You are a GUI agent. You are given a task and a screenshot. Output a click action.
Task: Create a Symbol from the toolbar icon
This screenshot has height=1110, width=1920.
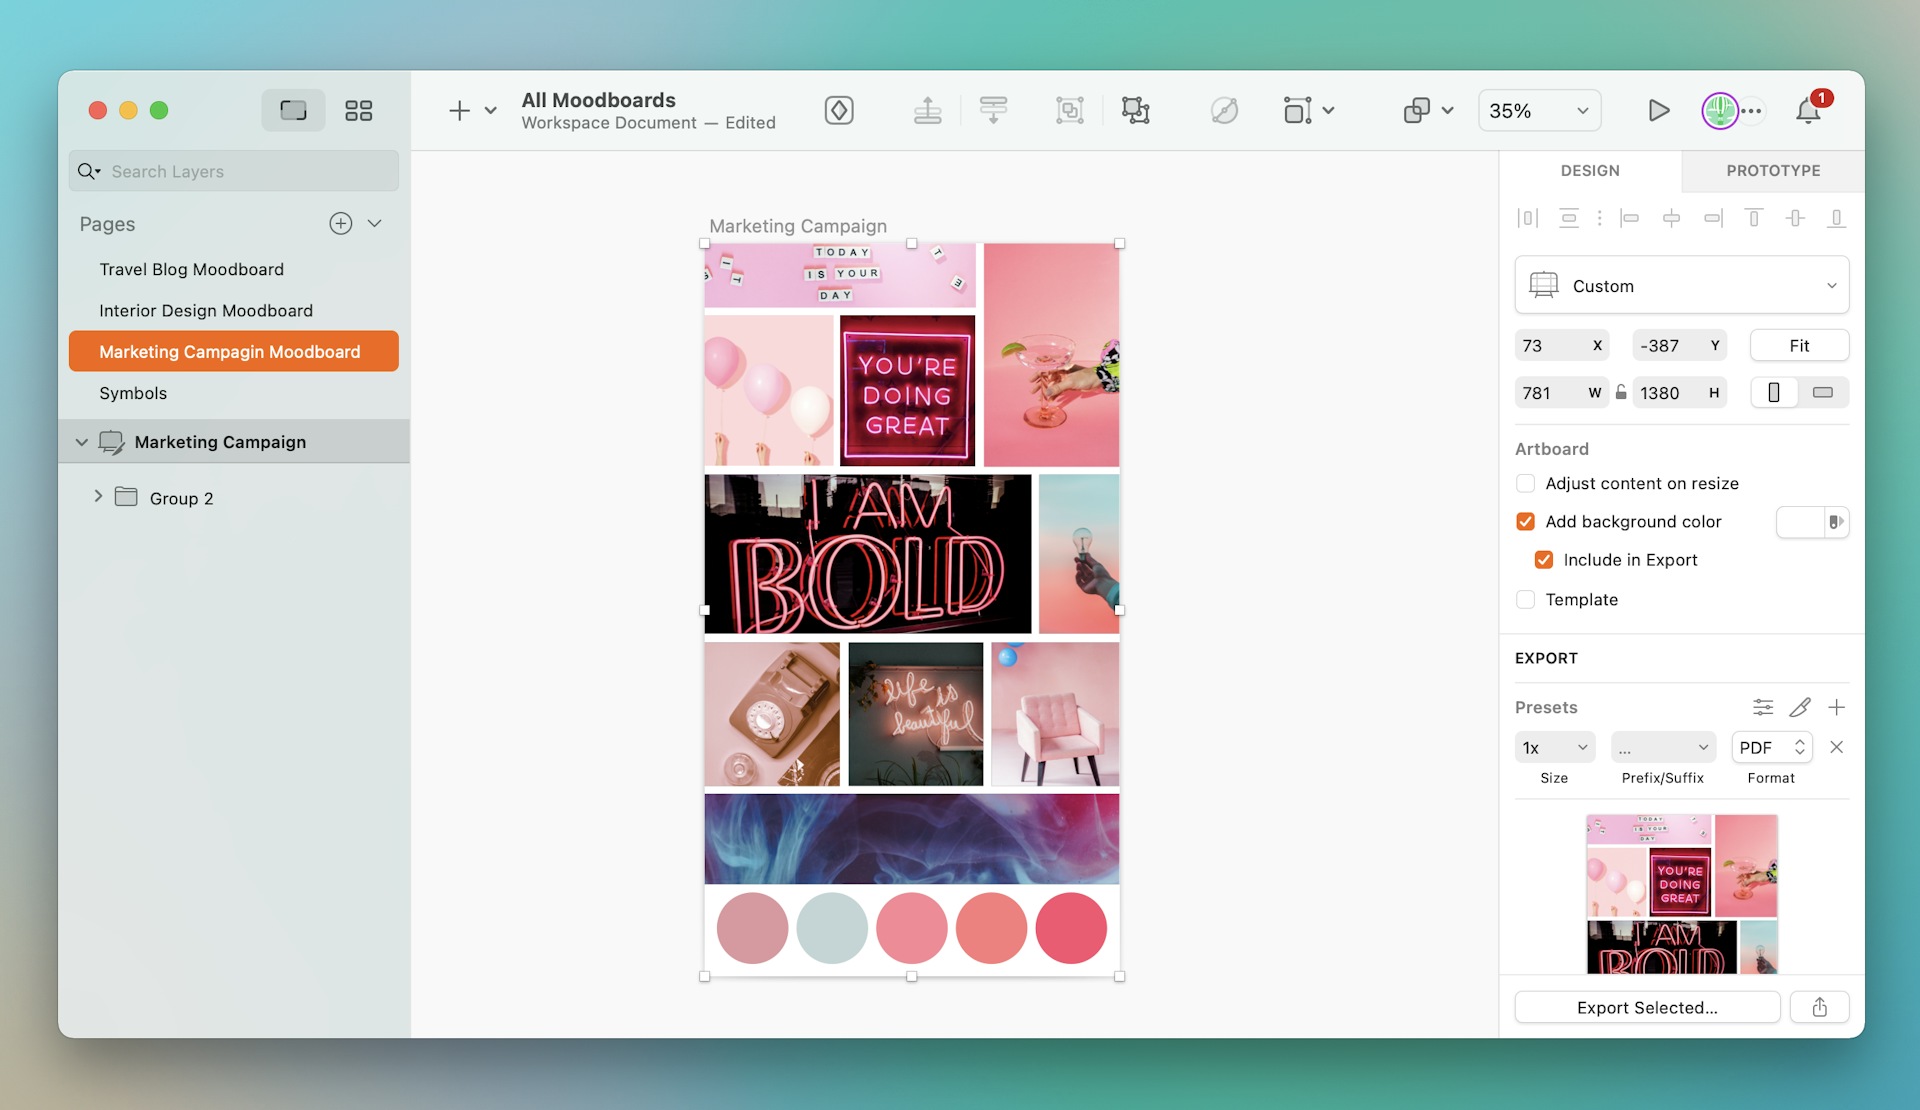coord(839,110)
